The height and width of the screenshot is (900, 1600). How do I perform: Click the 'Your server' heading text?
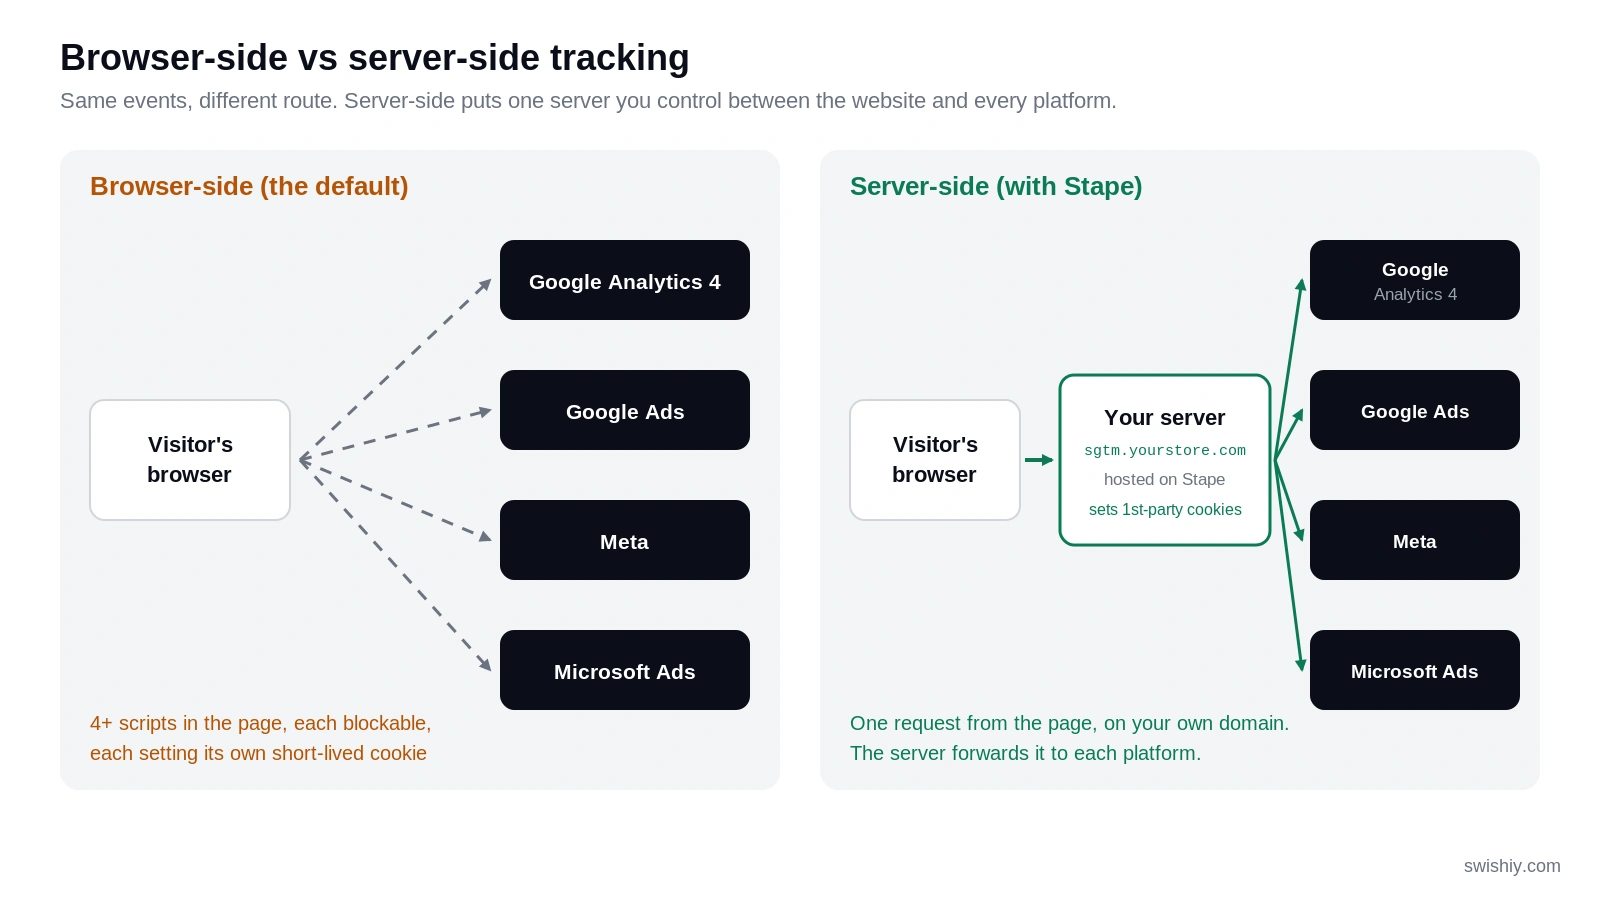[1165, 418]
